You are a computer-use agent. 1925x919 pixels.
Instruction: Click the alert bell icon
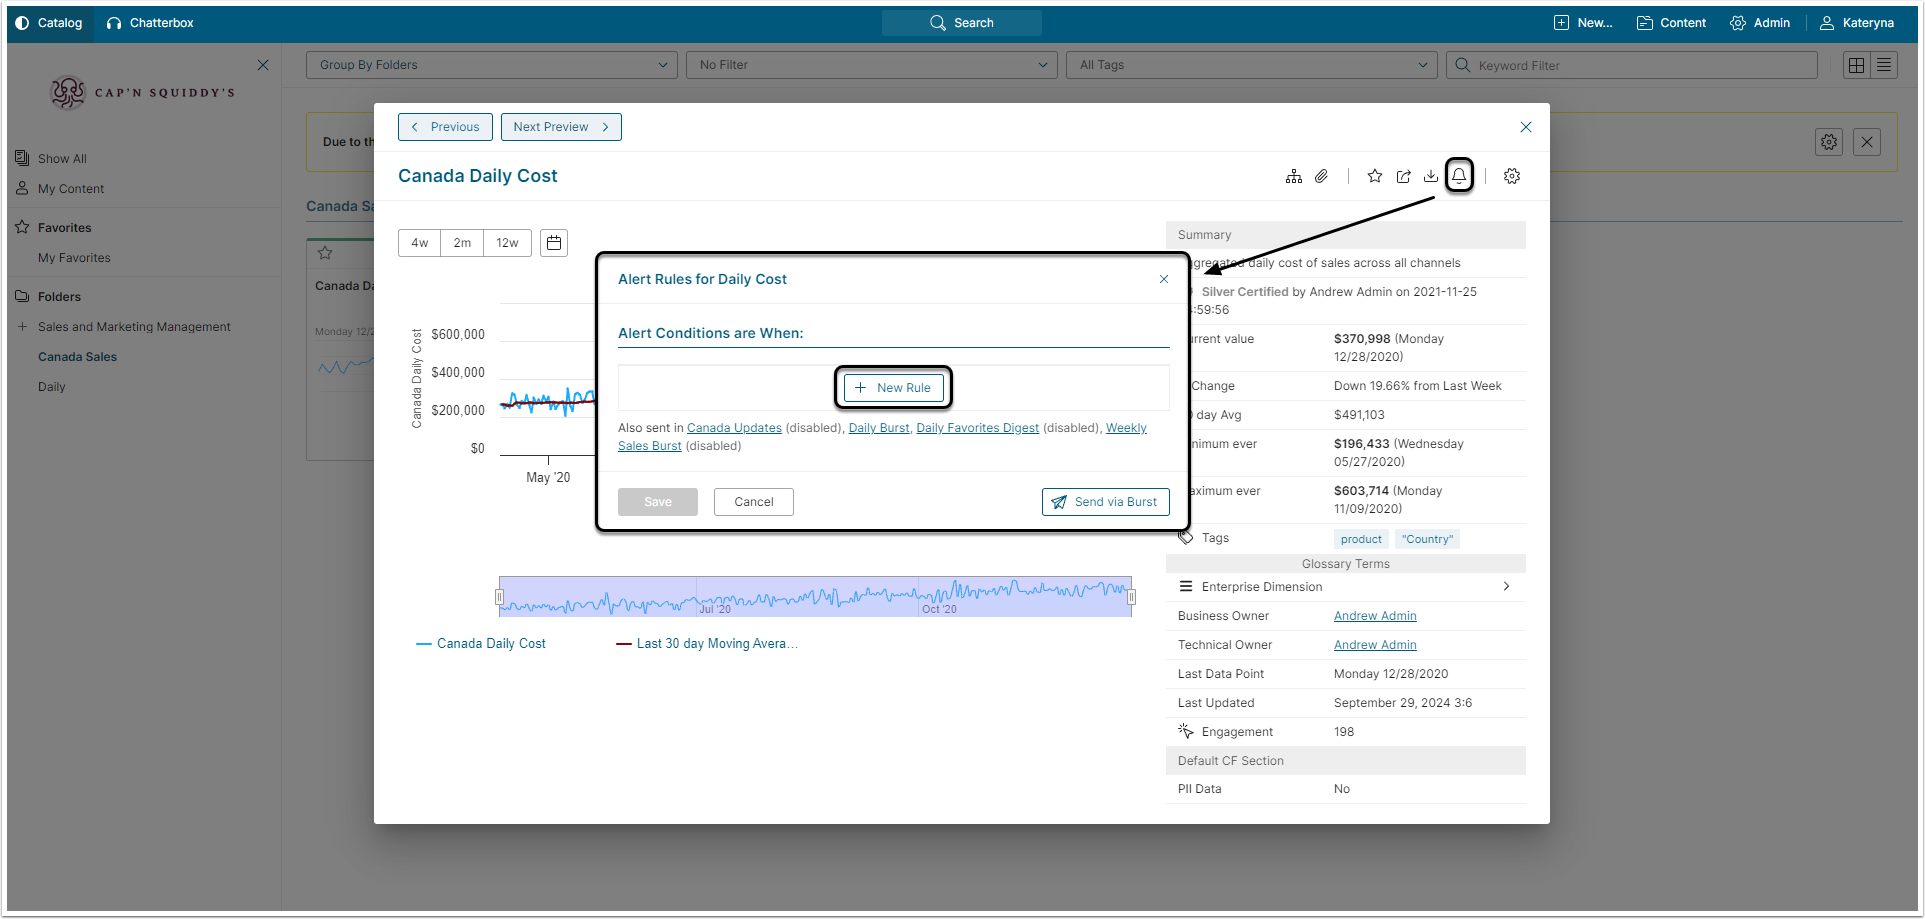(1459, 176)
